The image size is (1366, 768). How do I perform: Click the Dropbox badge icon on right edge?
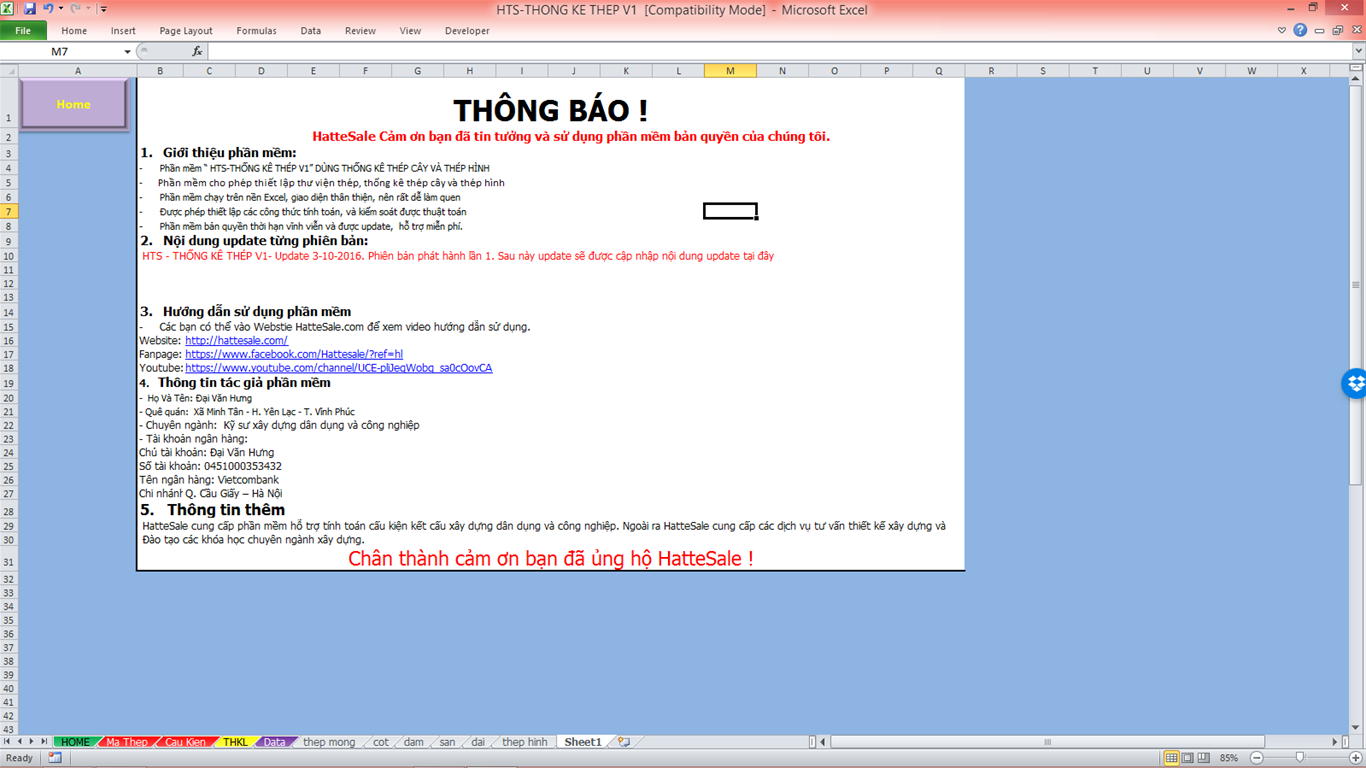tap(1355, 383)
